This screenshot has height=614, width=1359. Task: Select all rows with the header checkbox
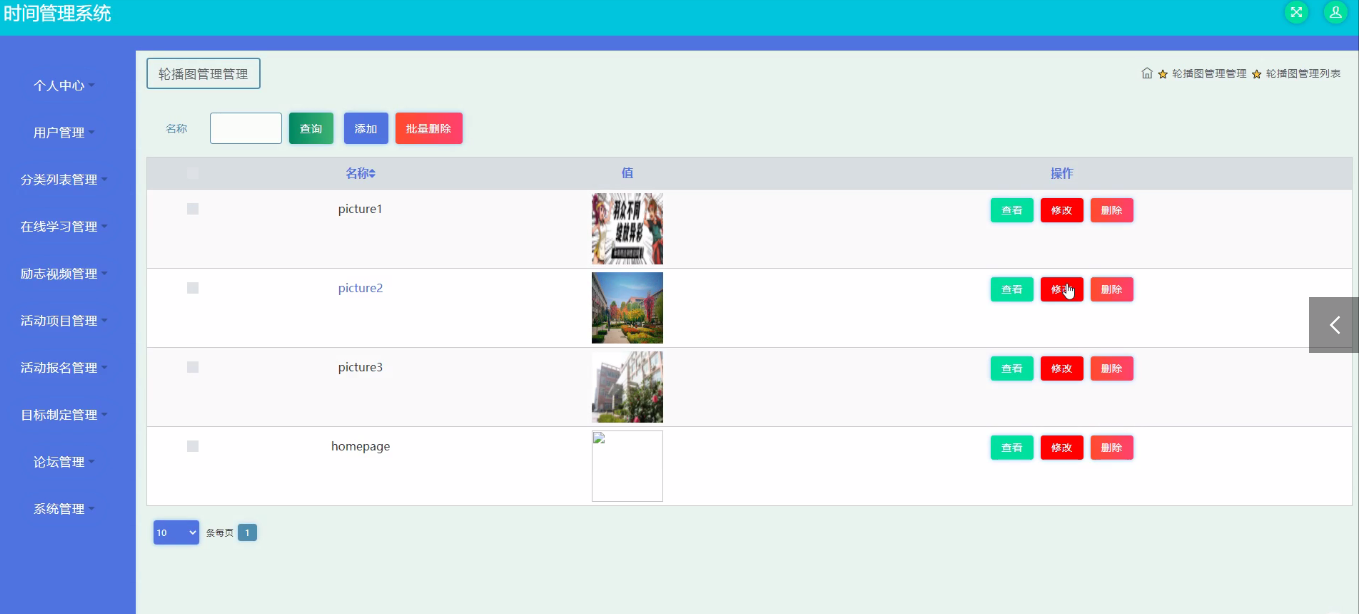pos(193,174)
